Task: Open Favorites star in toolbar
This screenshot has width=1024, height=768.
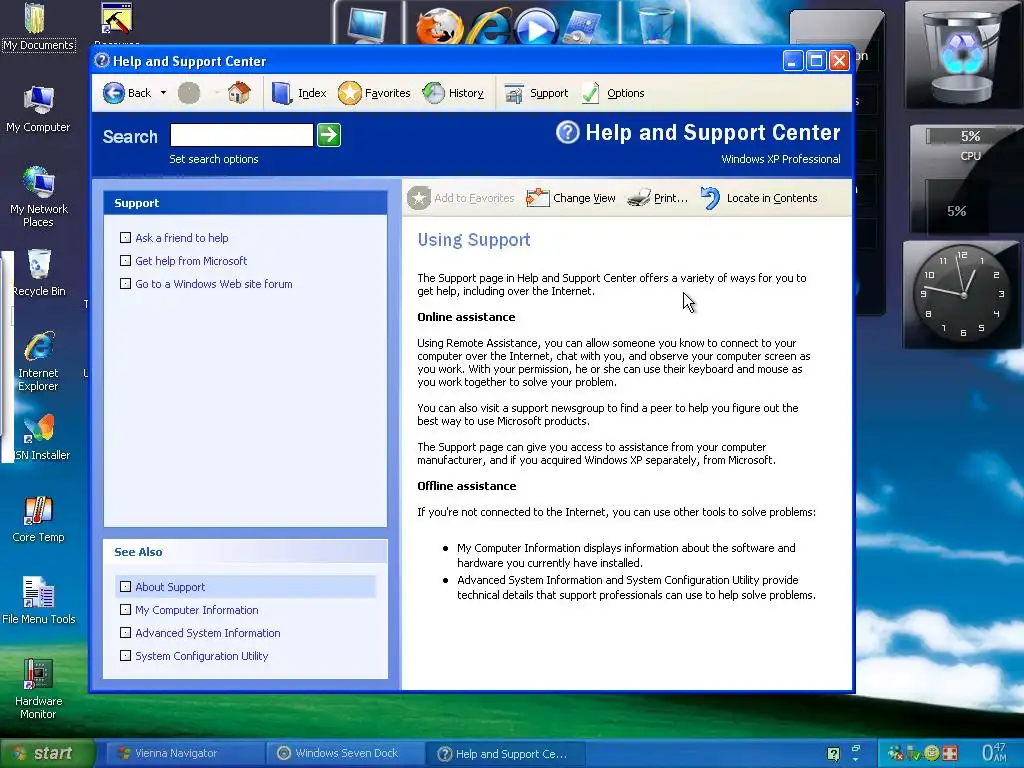Action: (349, 93)
